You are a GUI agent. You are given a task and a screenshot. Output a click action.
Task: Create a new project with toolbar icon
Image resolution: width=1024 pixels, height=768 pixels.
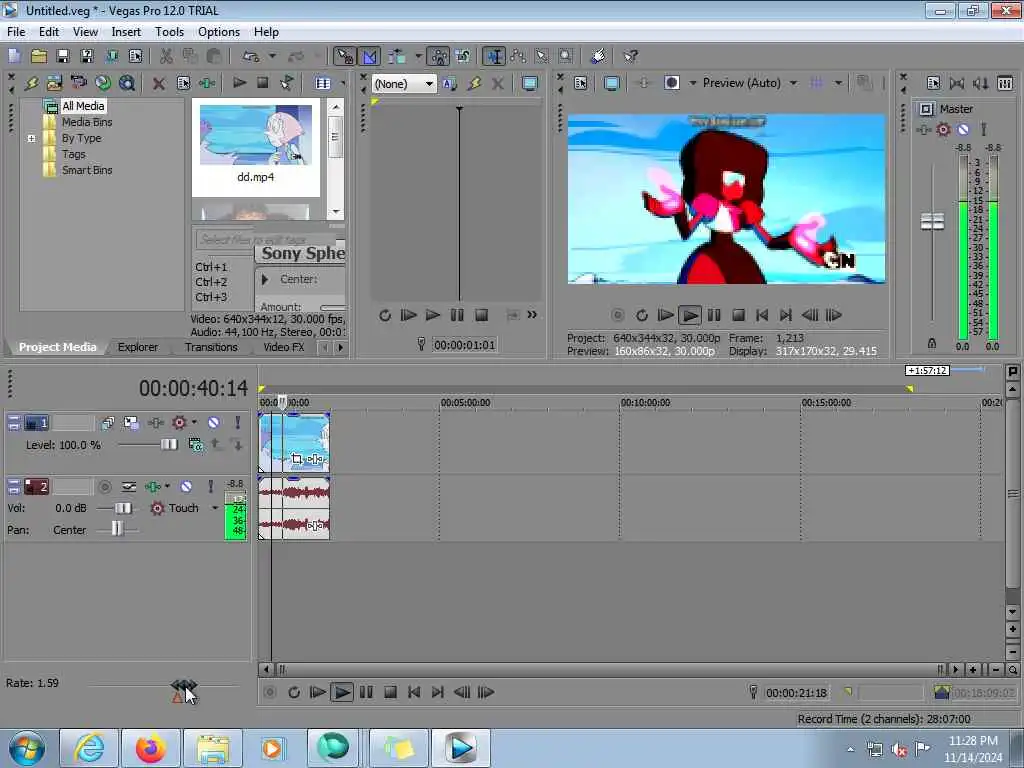[14, 56]
